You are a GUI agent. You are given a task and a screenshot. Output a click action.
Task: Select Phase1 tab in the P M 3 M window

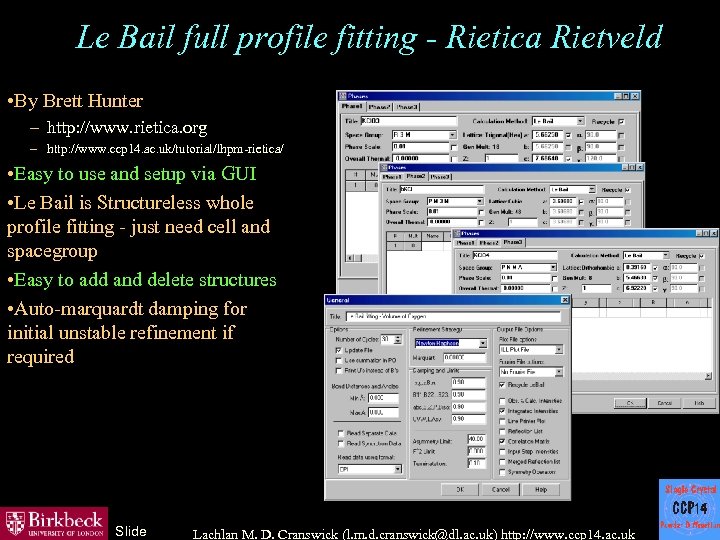pos(392,177)
